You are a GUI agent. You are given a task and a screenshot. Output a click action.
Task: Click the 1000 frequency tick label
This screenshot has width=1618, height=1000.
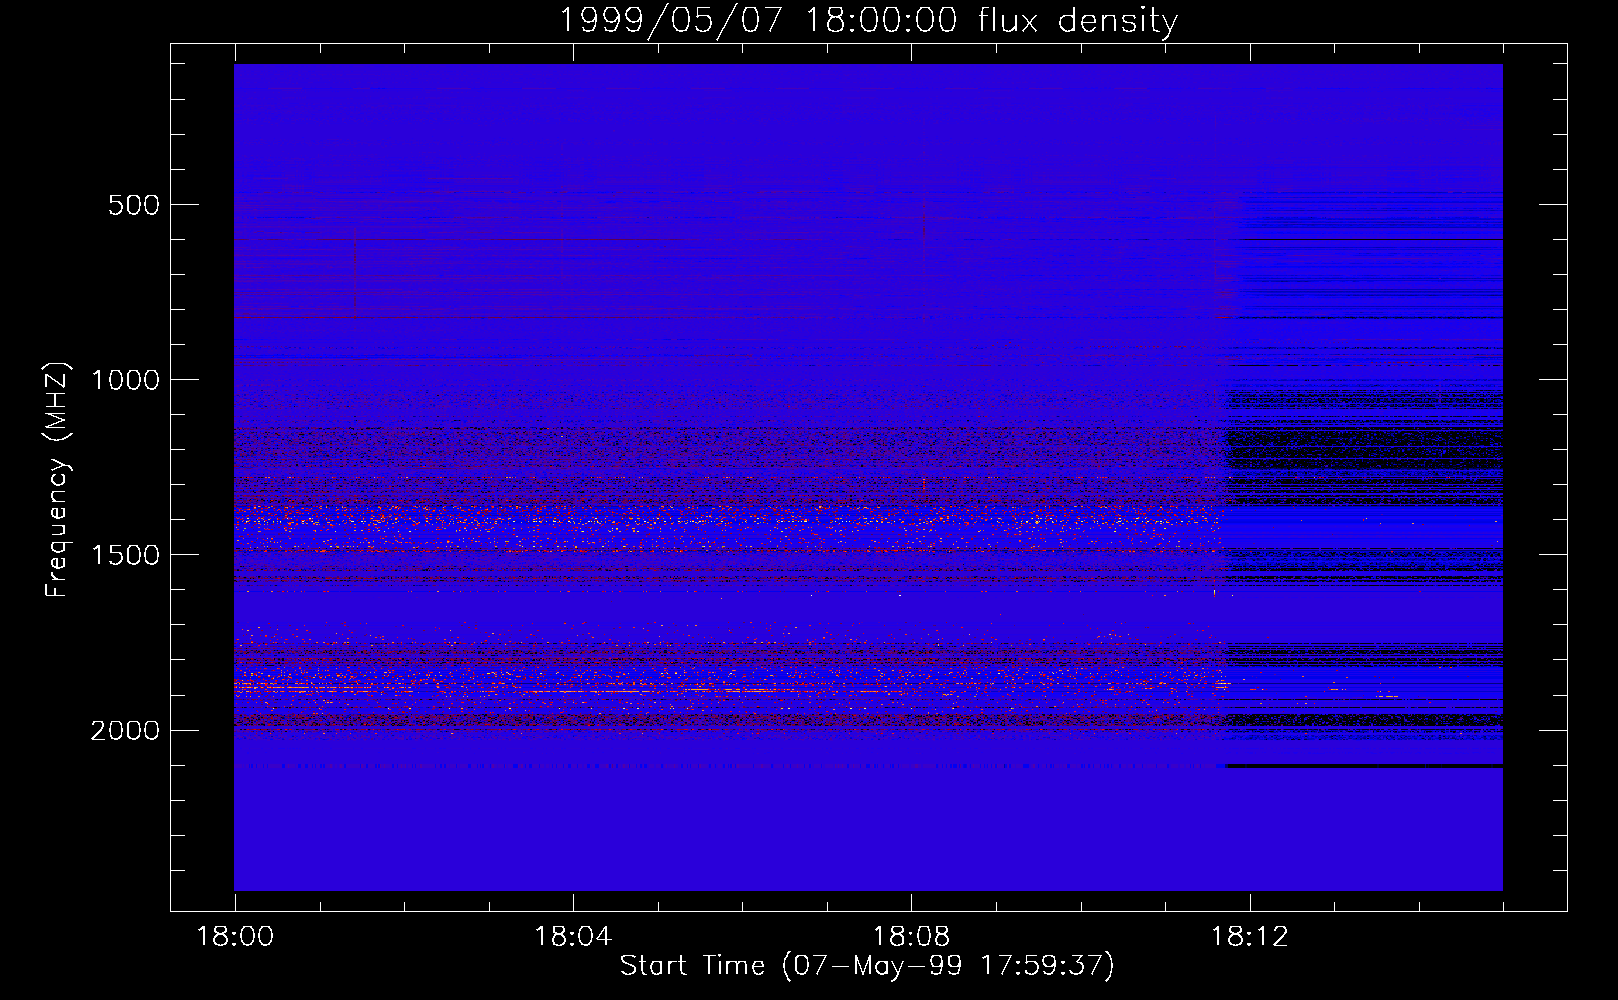pyautogui.click(x=125, y=380)
